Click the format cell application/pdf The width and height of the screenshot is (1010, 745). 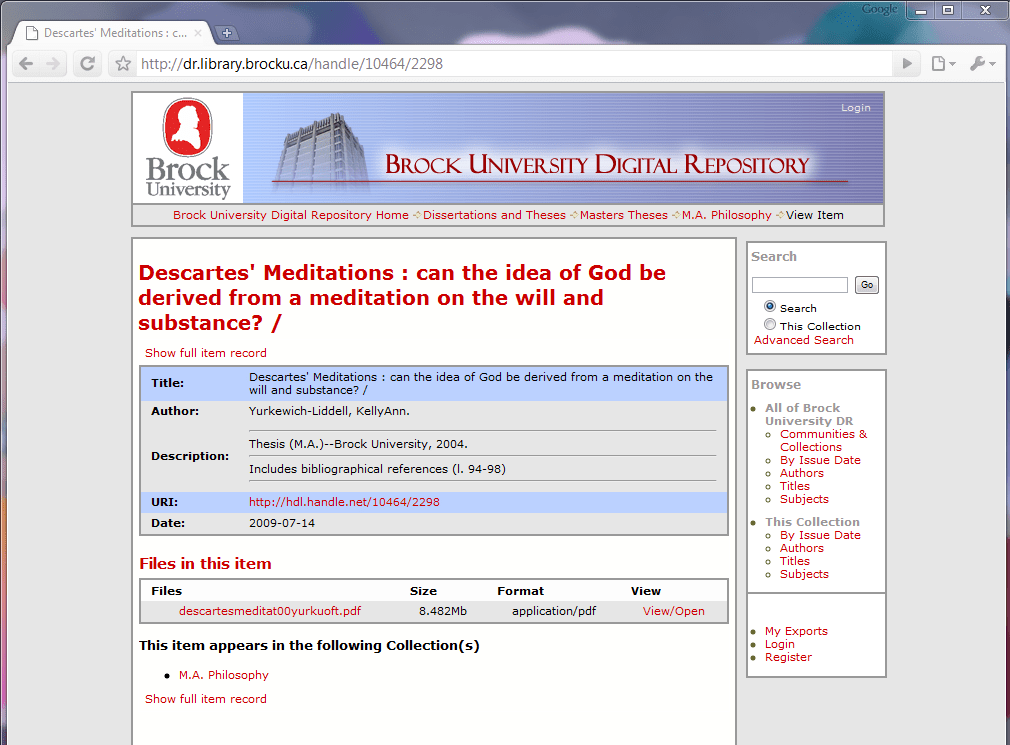coord(554,611)
